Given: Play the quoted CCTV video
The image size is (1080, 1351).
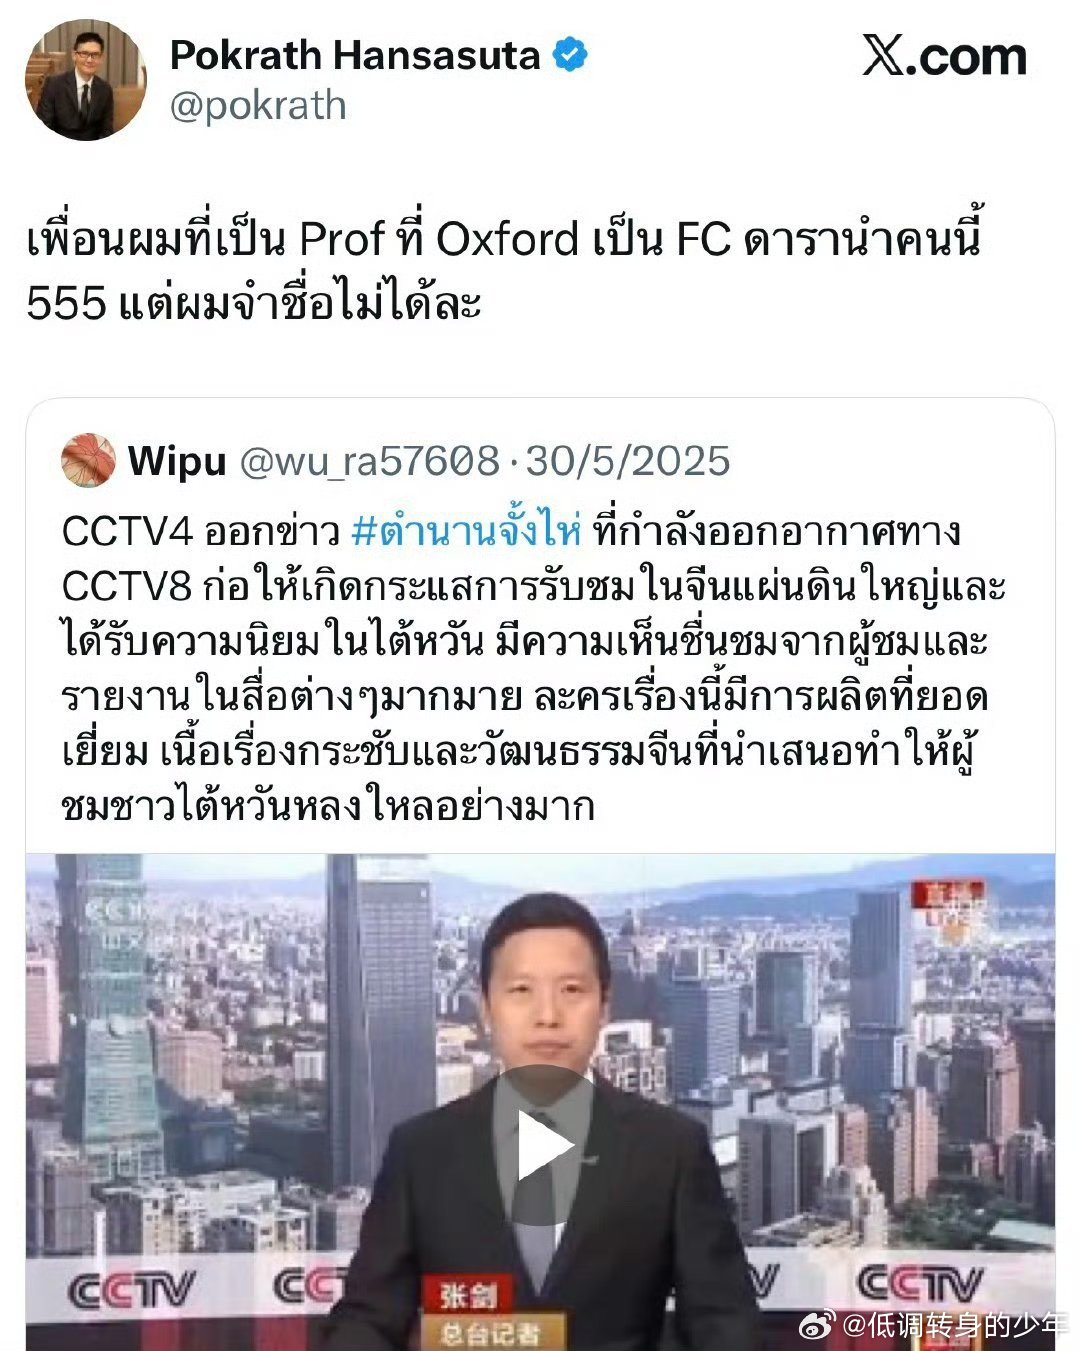Looking at the screenshot, I should click(540, 1145).
